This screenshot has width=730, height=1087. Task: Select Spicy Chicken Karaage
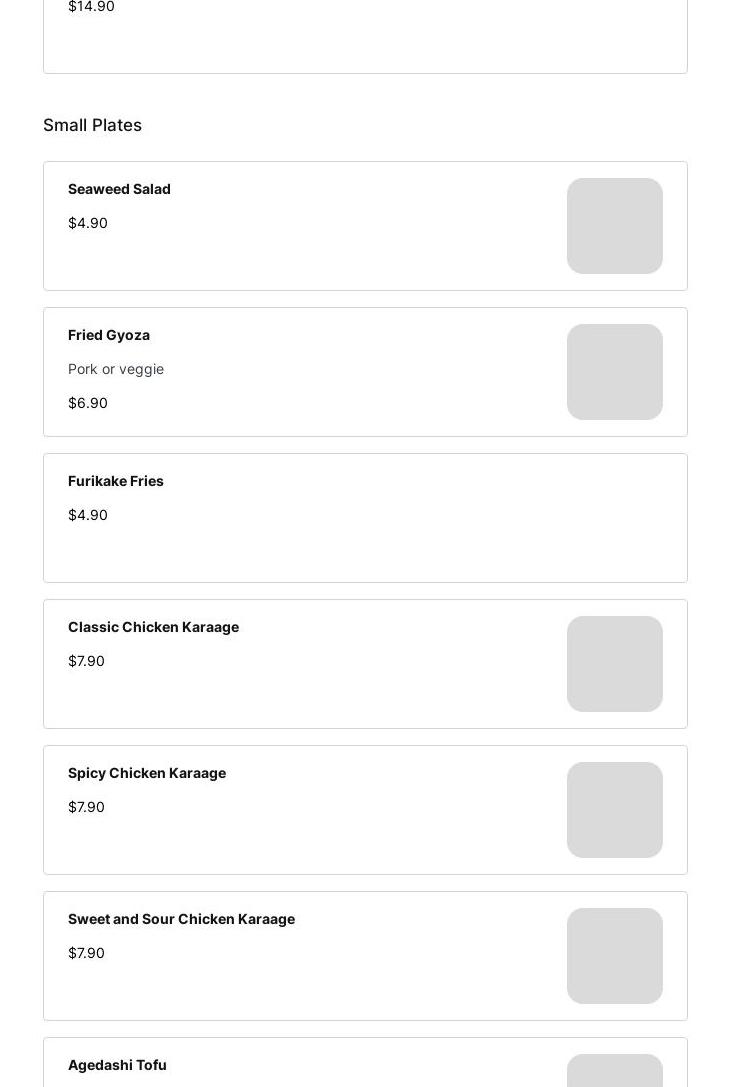click(x=147, y=773)
